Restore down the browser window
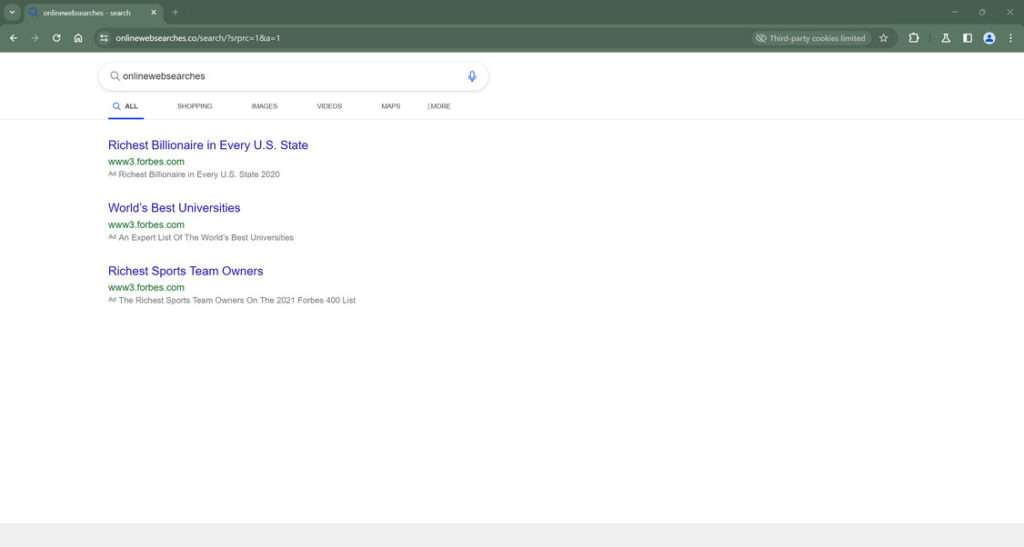 (982, 12)
